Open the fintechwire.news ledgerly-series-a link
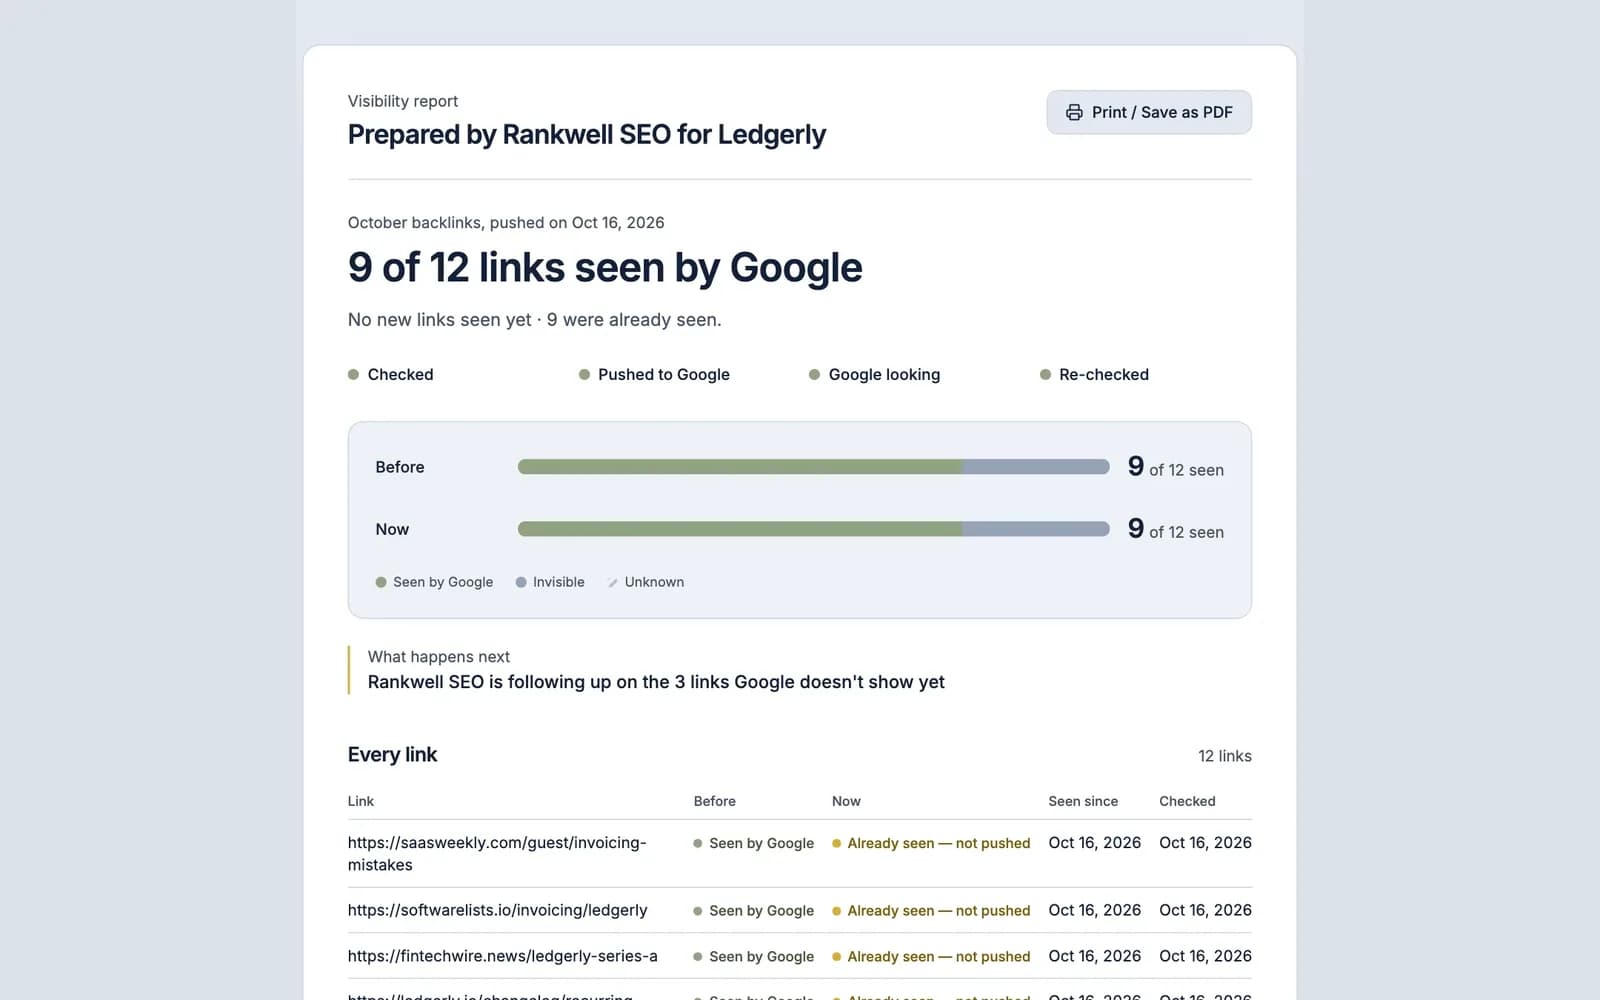 [x=502, y=956]
